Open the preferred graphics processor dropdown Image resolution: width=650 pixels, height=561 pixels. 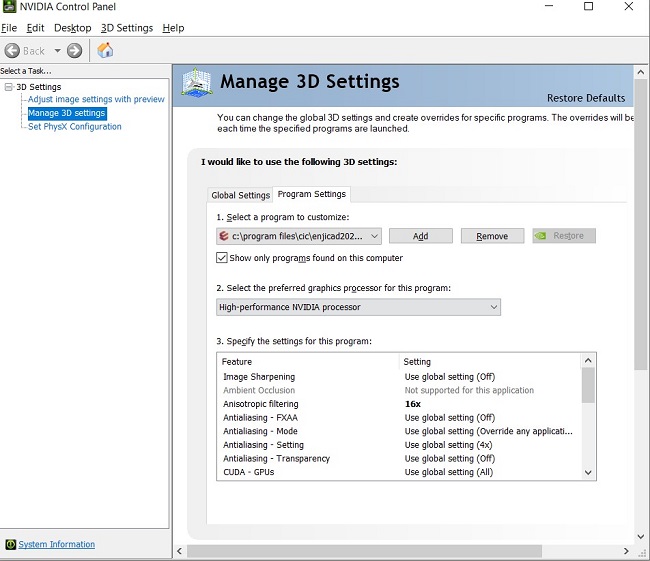[358, 307]
